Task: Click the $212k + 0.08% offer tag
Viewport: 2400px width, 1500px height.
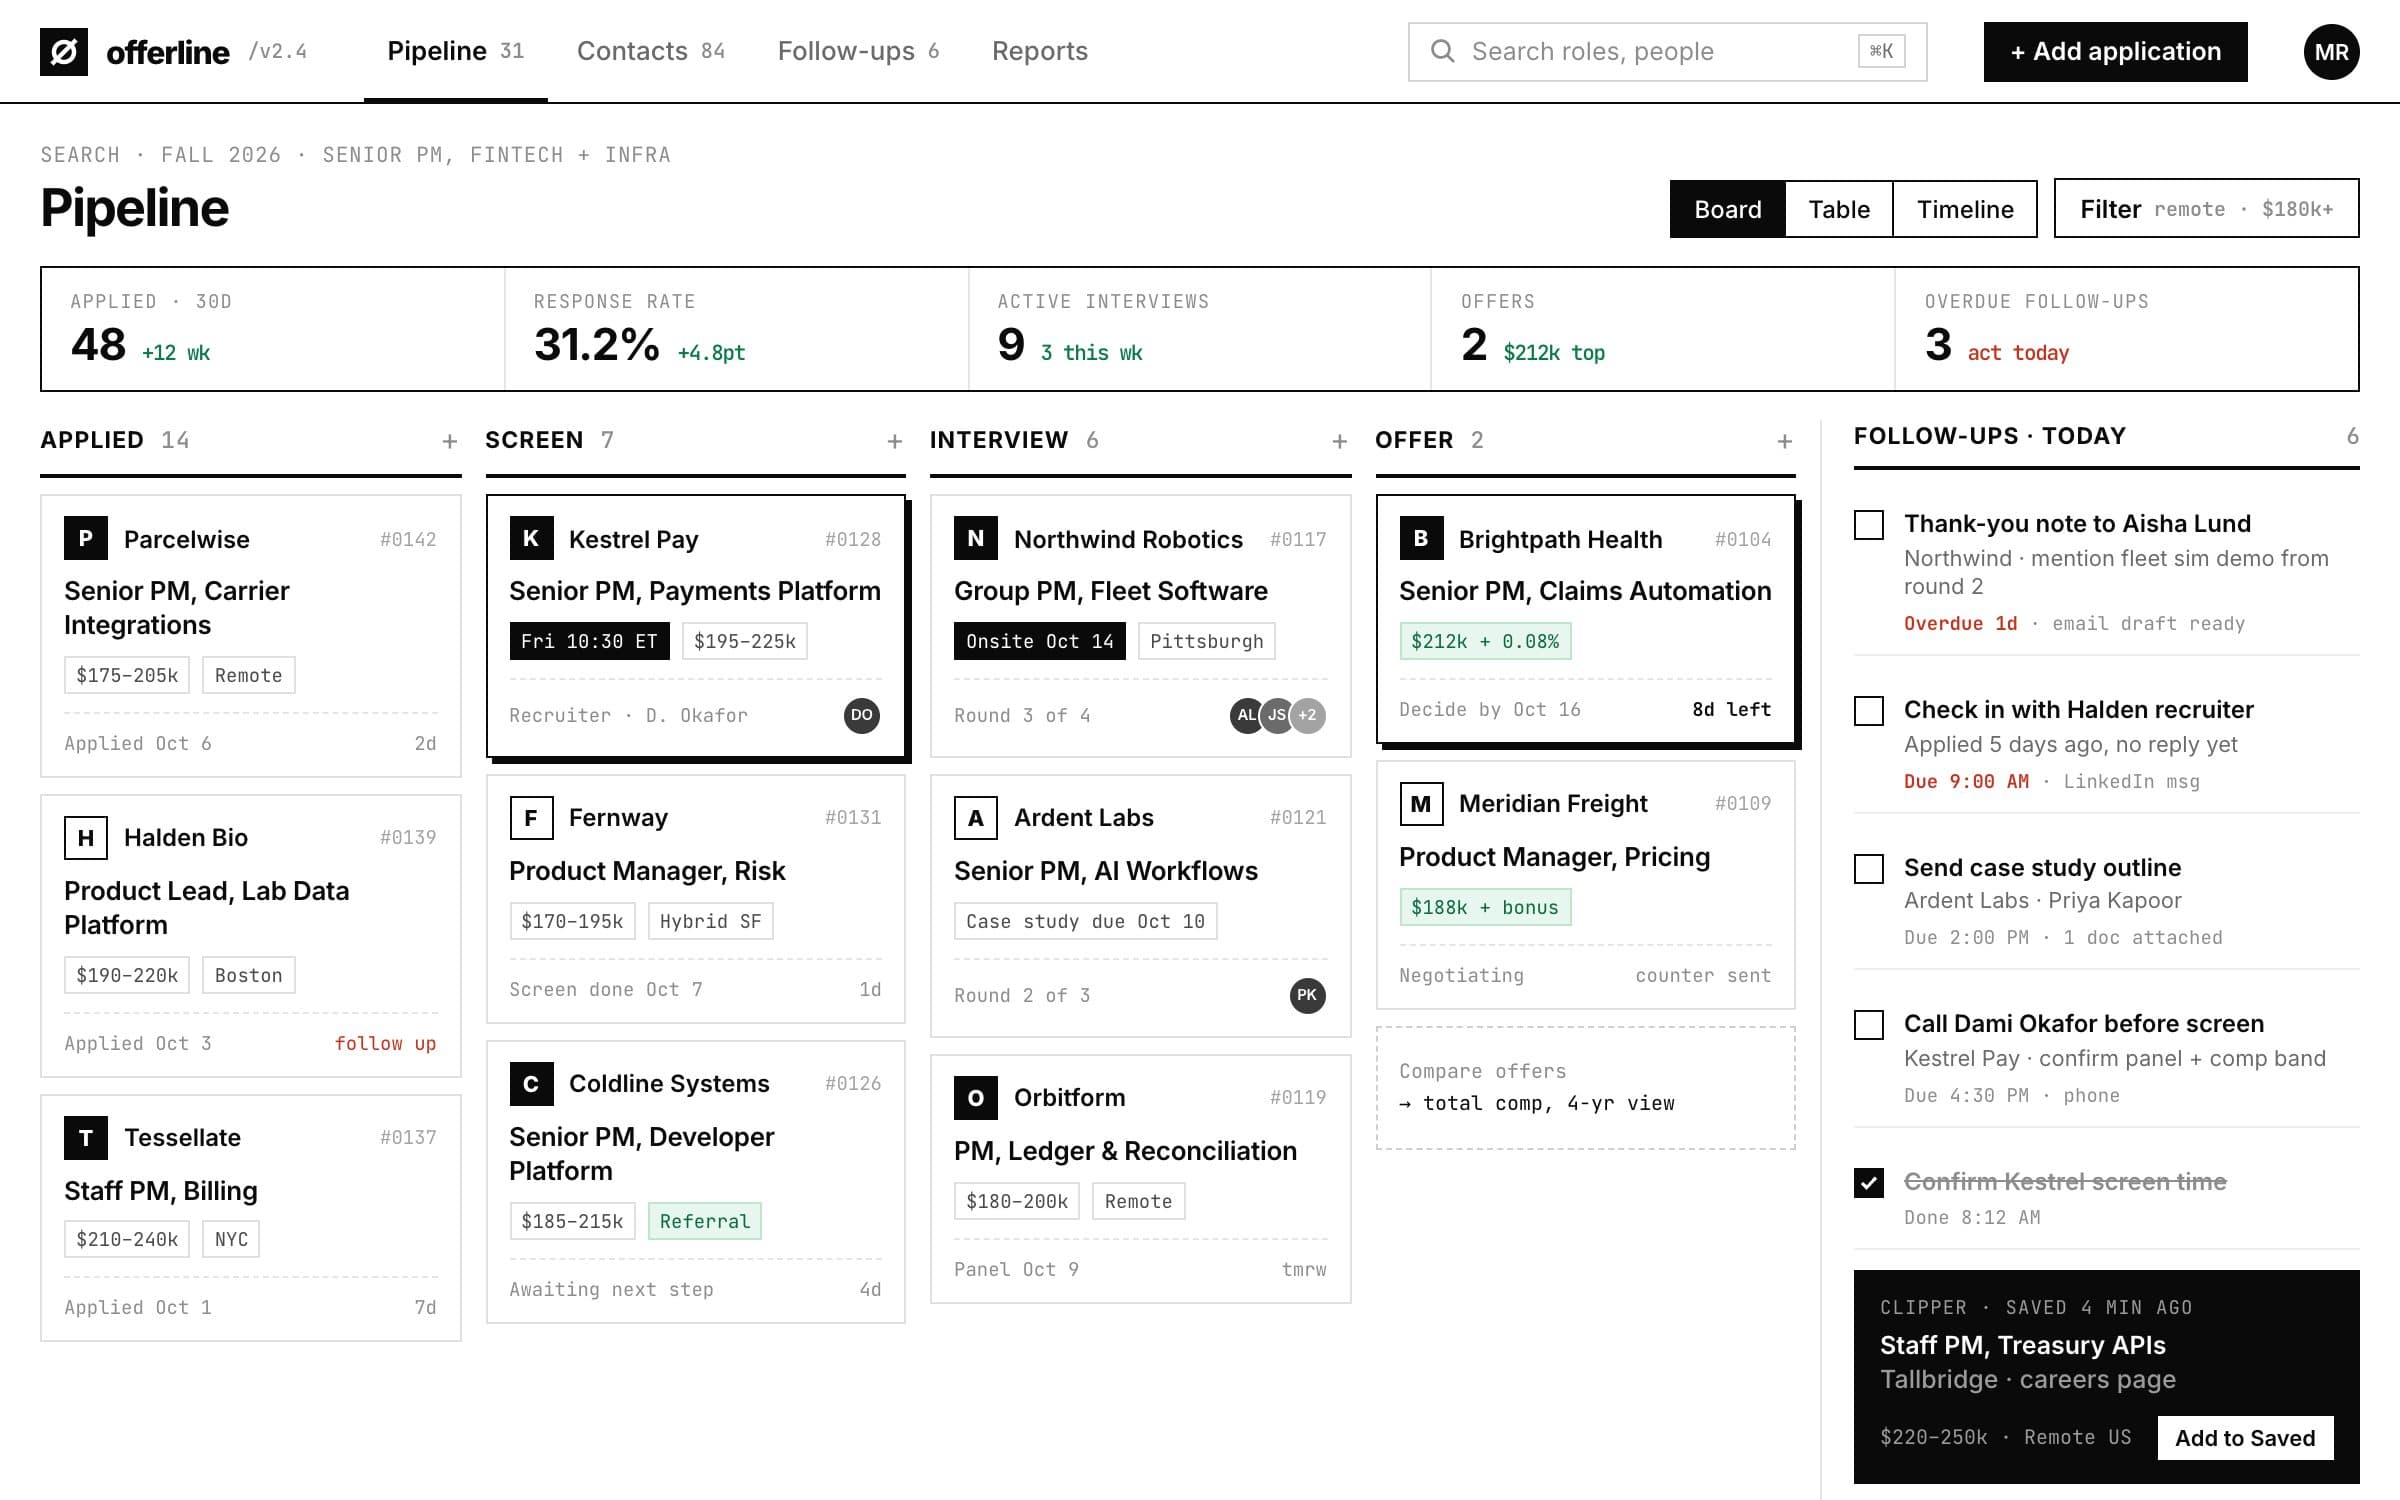Action: click(x=1485, y=641)
